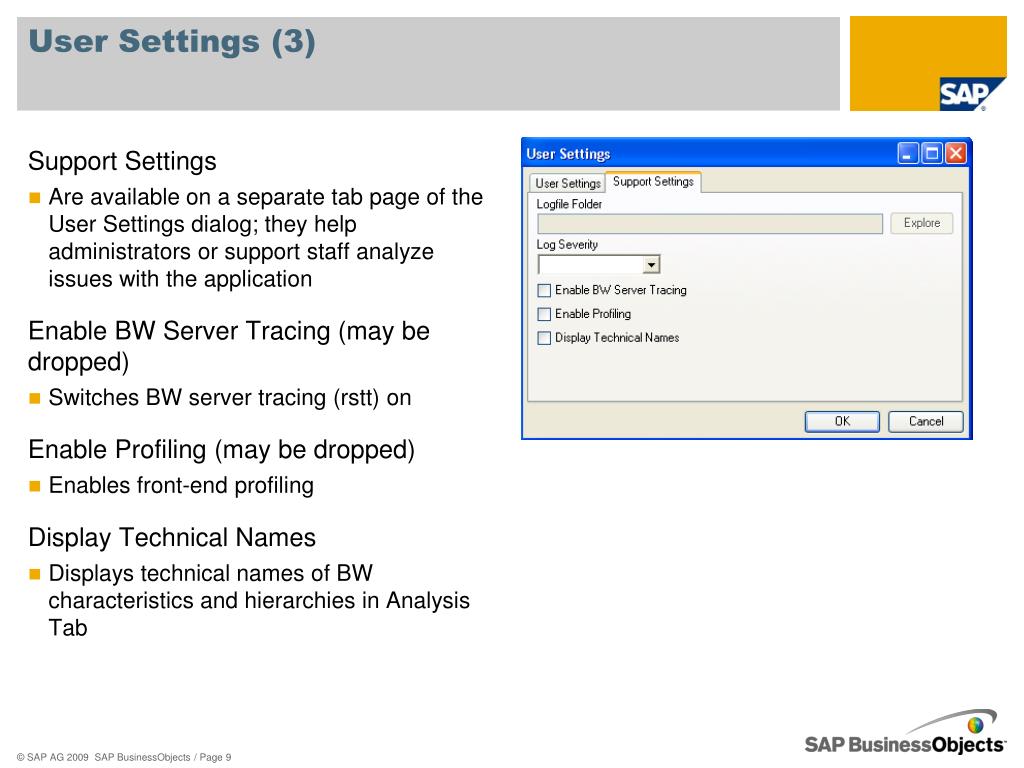Screen dimensions: 1024x768
Task: Tick the Enable Profiling checkbox
Action: click(x=544, y=314)
